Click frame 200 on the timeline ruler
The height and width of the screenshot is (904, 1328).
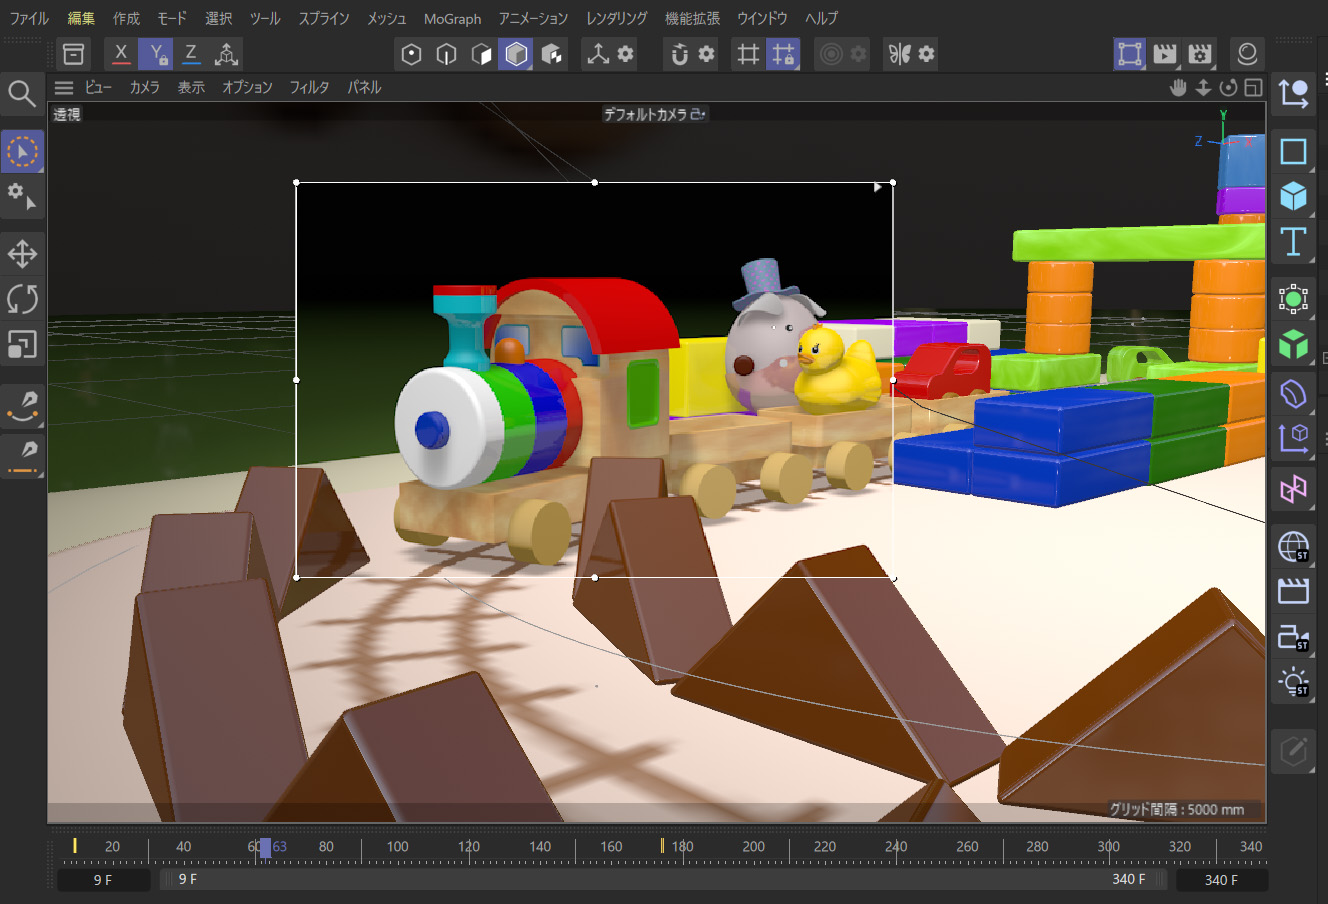[753, 848]
